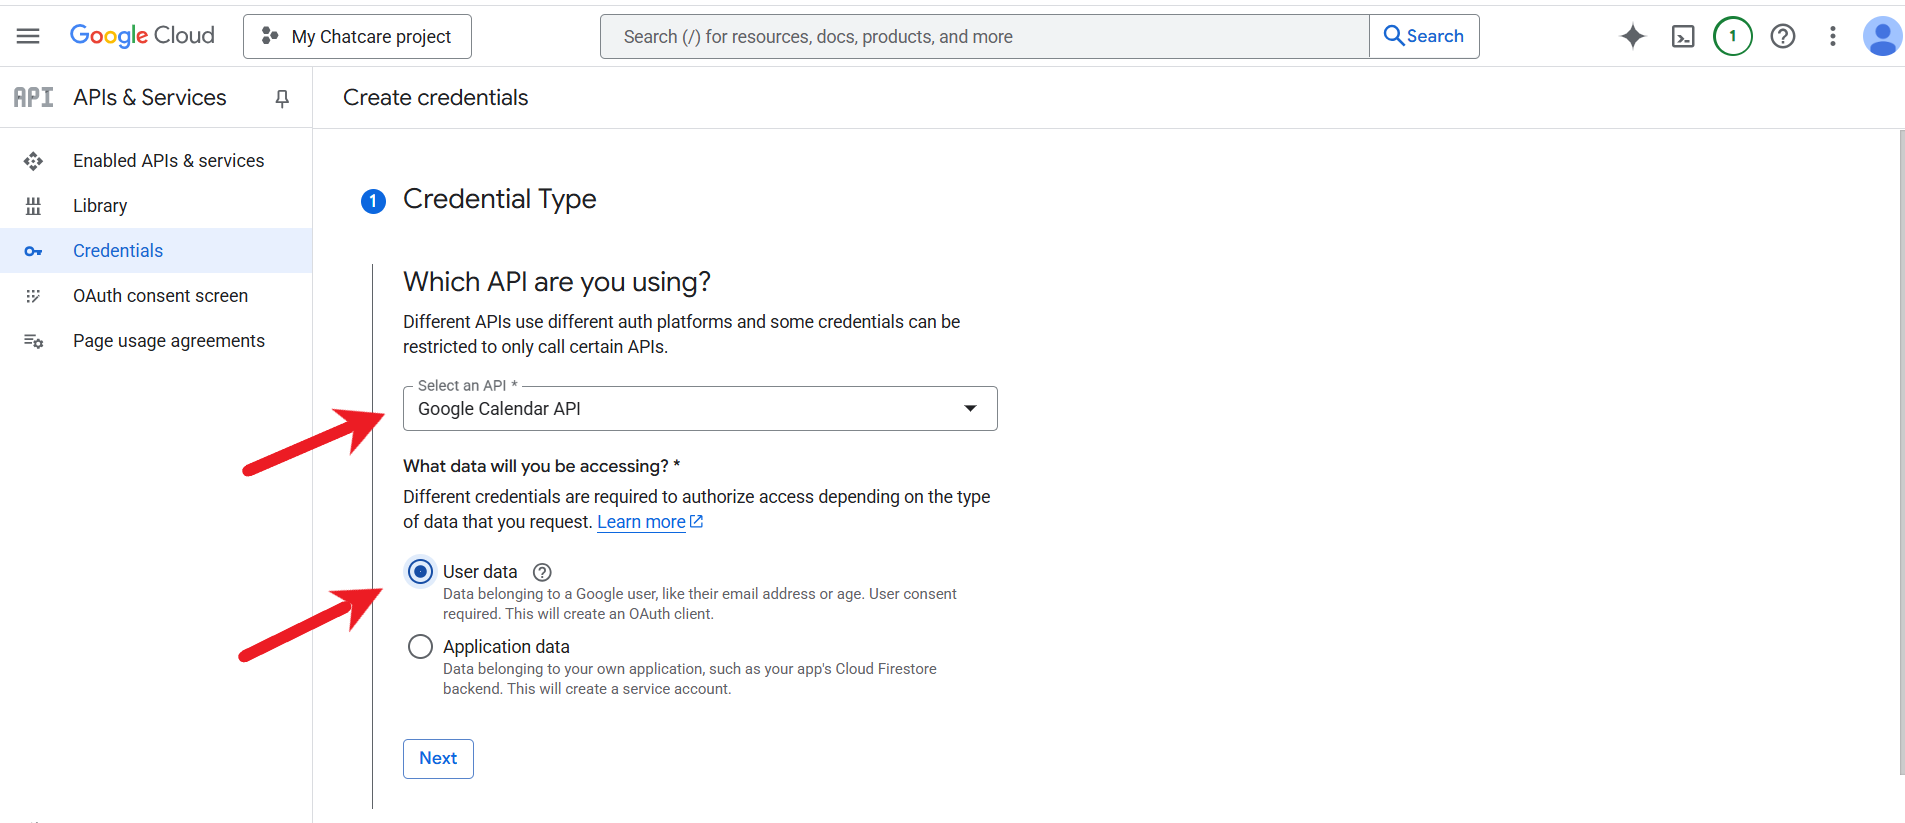
Task: Click the Search button
Action: point(1424,36)
